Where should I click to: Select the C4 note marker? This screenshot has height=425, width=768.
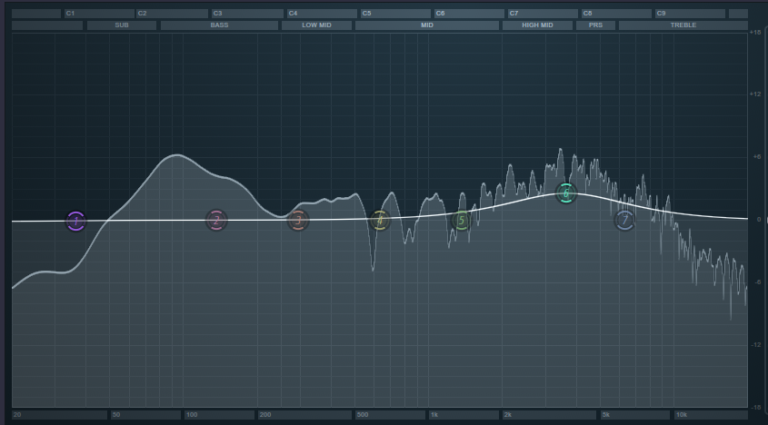pos(293,13)
